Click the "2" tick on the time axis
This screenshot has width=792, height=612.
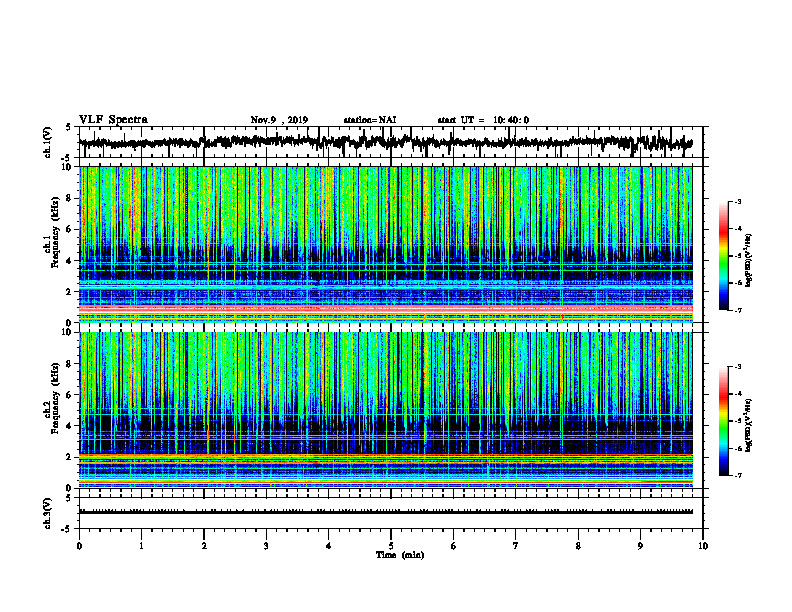coord(204,546)
